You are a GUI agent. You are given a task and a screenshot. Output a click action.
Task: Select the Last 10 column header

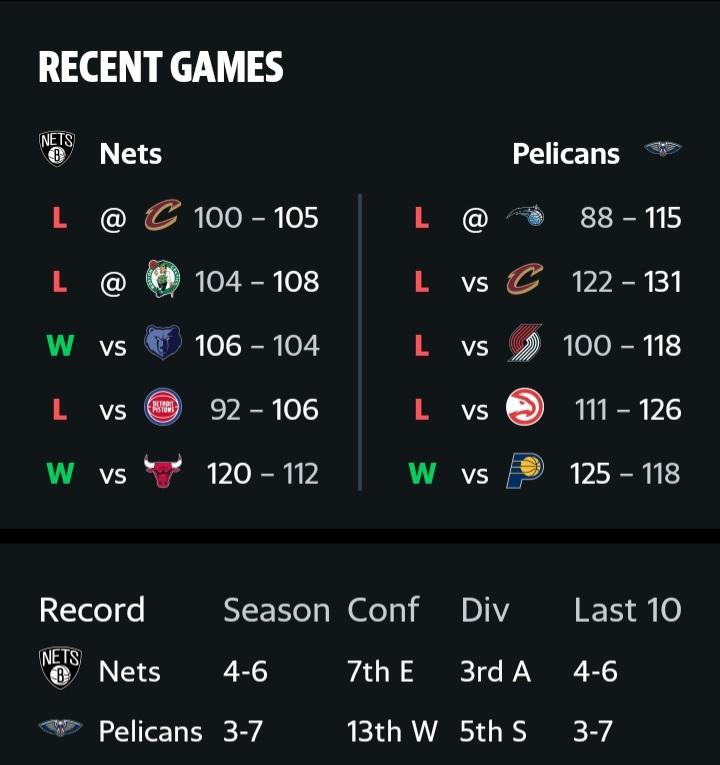[627, 610]
